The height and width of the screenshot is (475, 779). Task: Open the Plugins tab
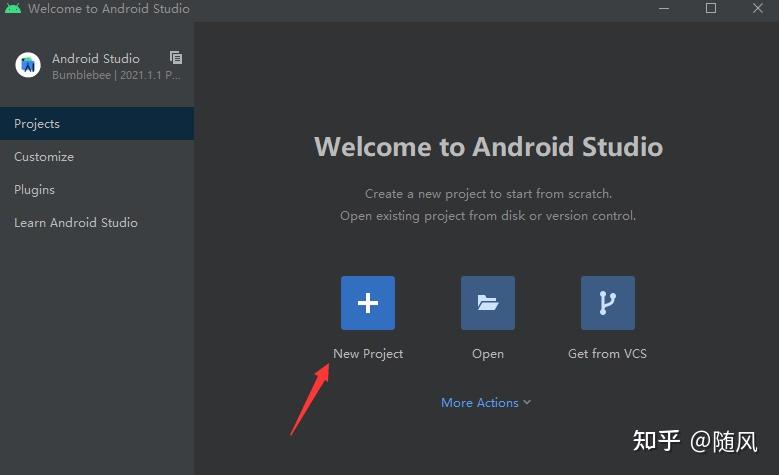click(x=34, y=190)
